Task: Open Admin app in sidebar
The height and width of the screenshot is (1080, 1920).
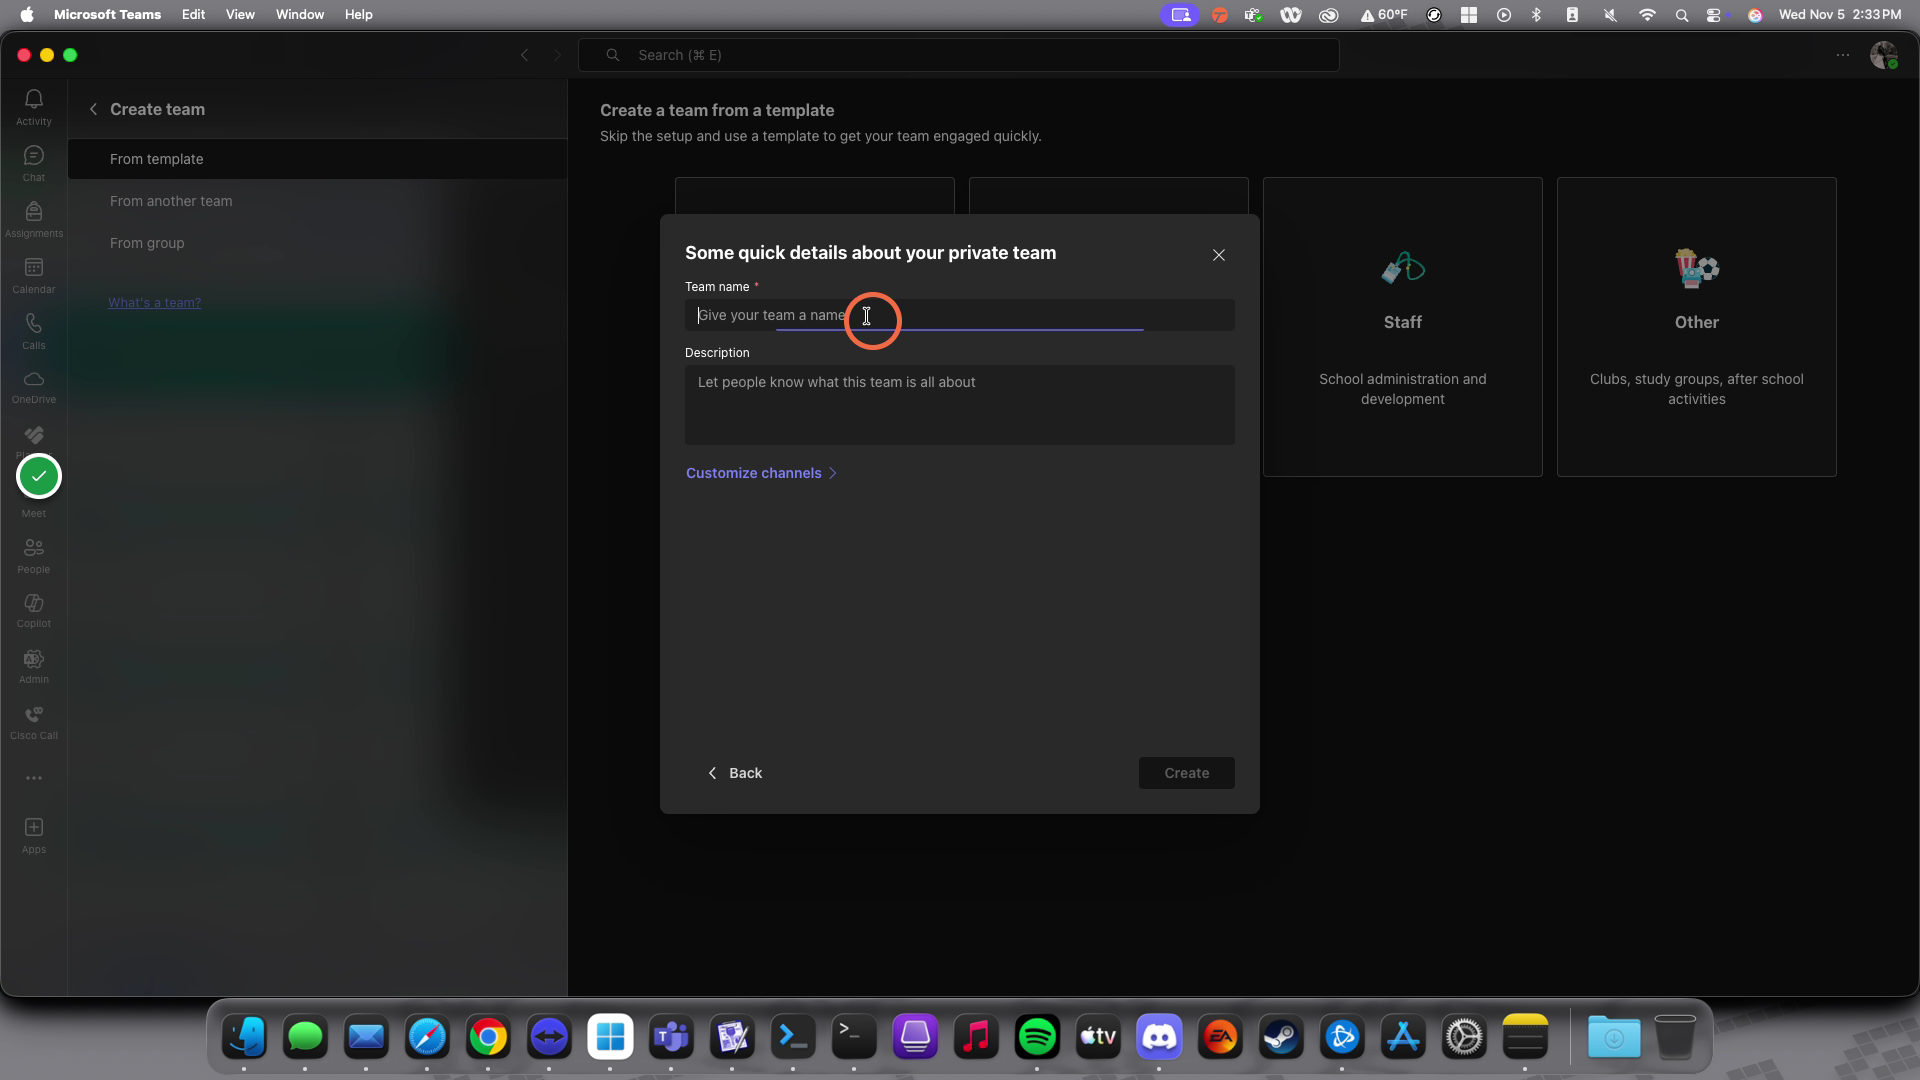Action: (34, 667)
